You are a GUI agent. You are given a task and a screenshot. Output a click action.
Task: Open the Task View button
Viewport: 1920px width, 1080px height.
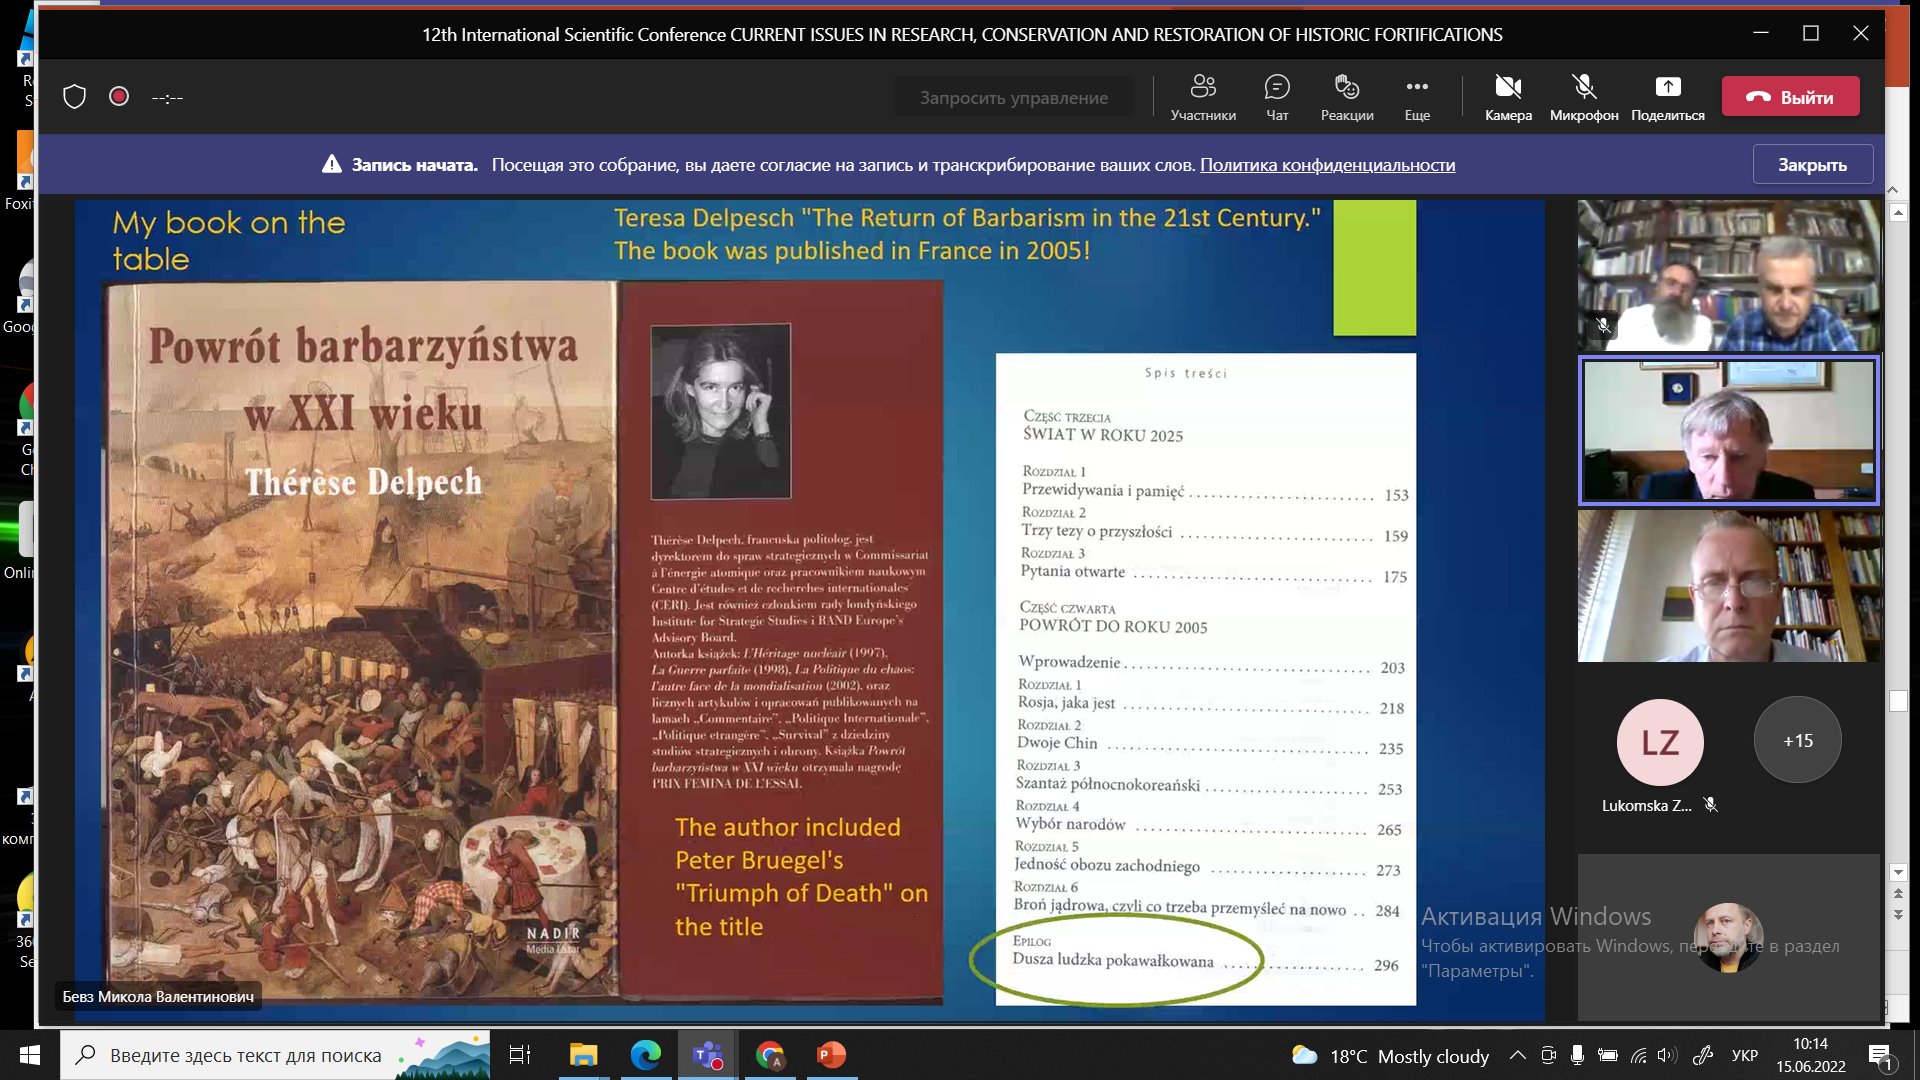(520, 1055)
